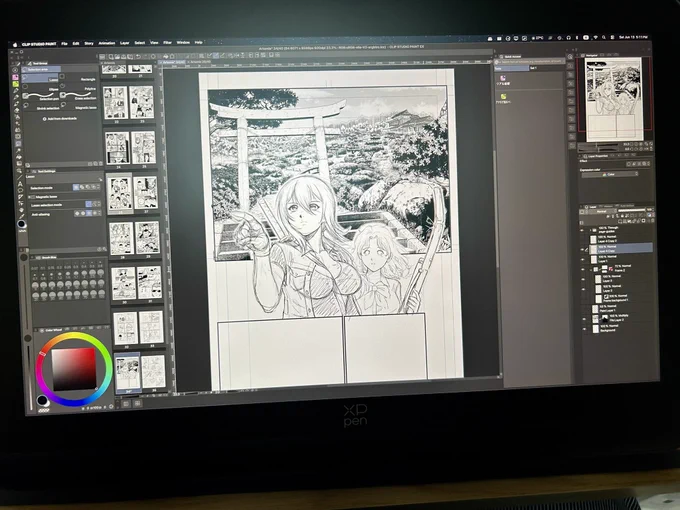Image resolution: width=680 pixels, height=510 pixels.
Task: Select the Text tool in the toolbar
Action: [20, 184]
